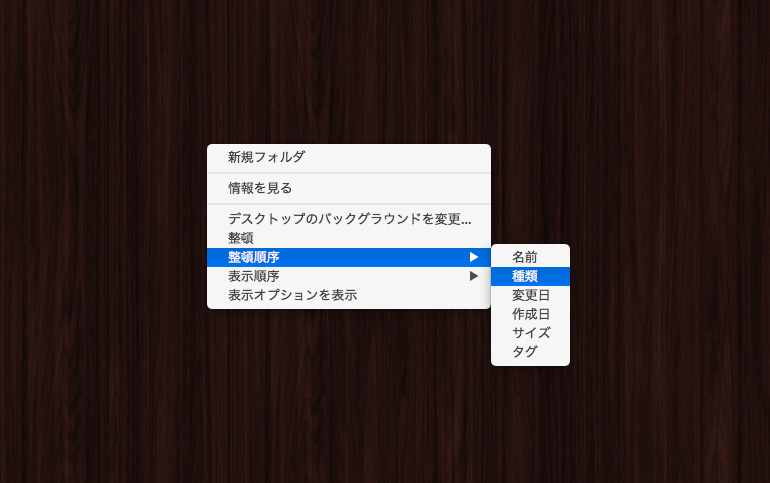Click wood wallpaper left of the context menu
The height and width of the screenshot is (483, 770).
[100, 230]
